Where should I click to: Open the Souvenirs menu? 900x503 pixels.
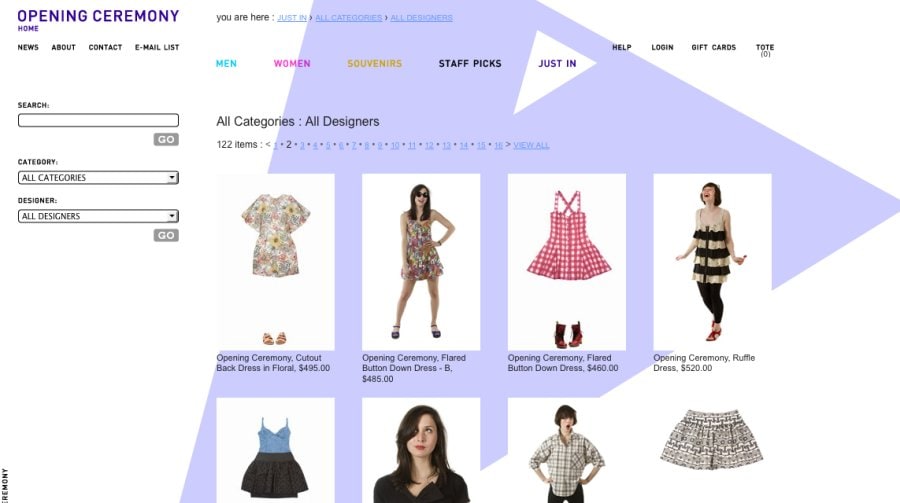[374, 64]
